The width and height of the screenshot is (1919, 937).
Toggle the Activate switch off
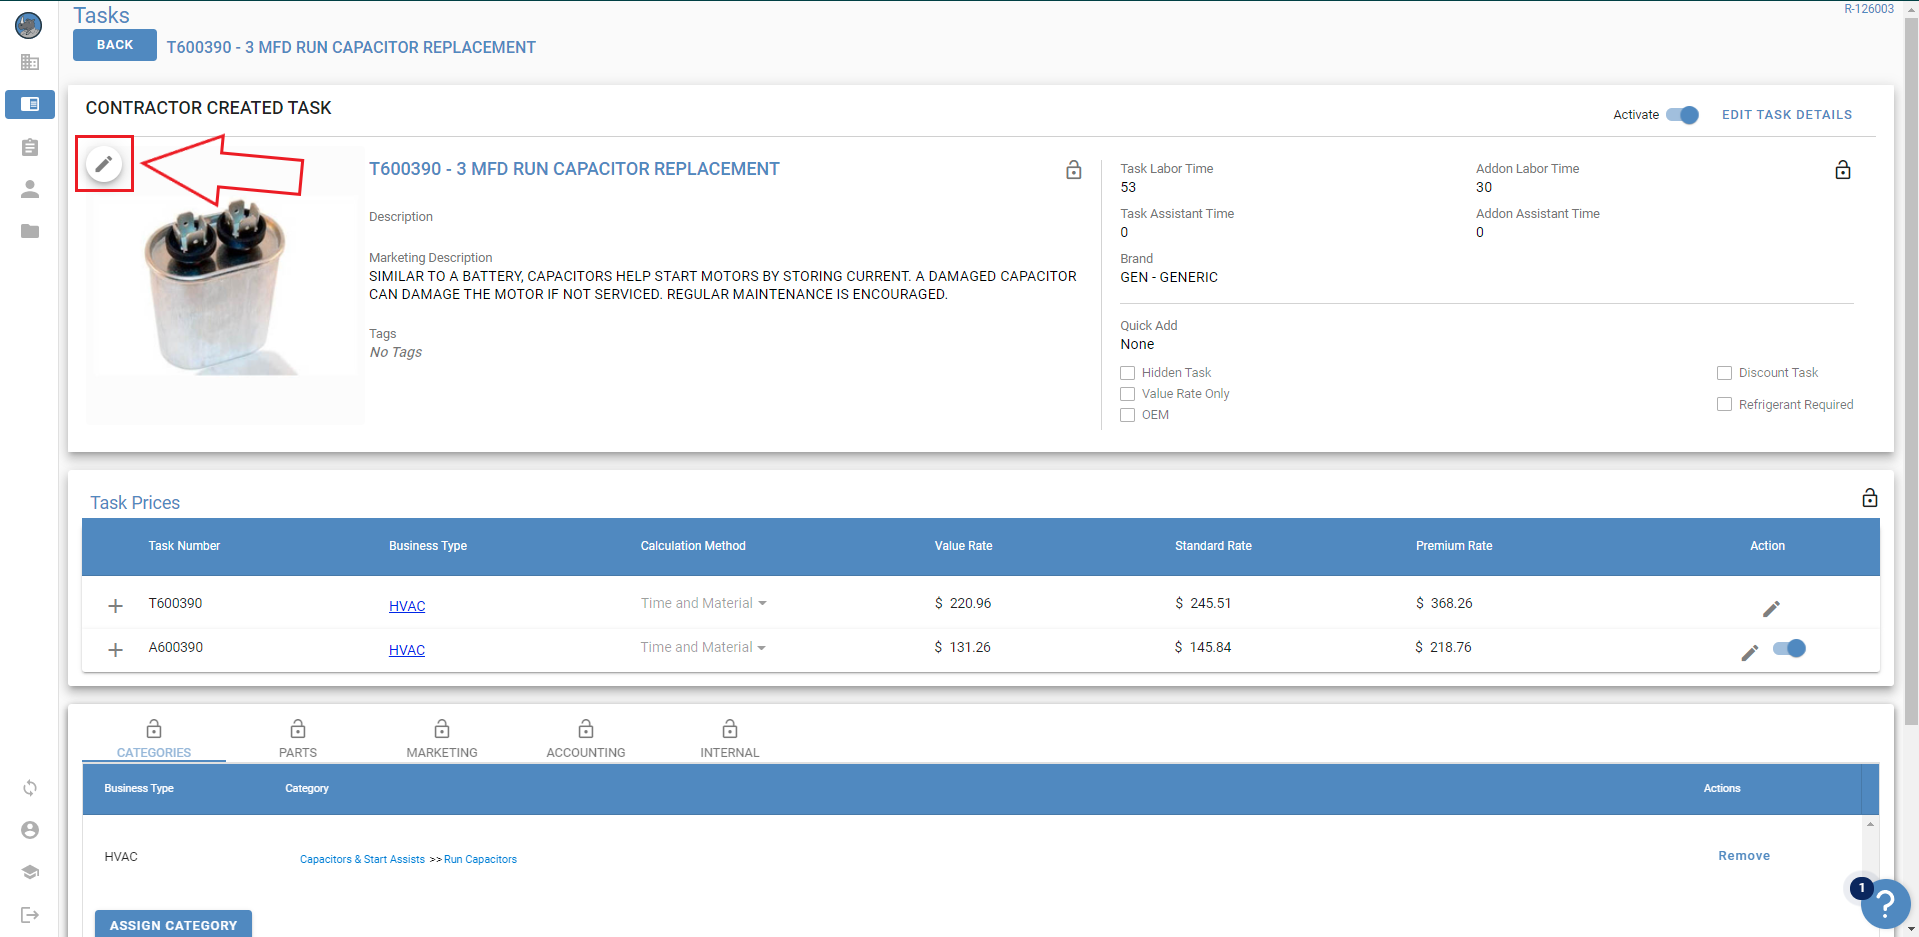(x=1683, y=115)
